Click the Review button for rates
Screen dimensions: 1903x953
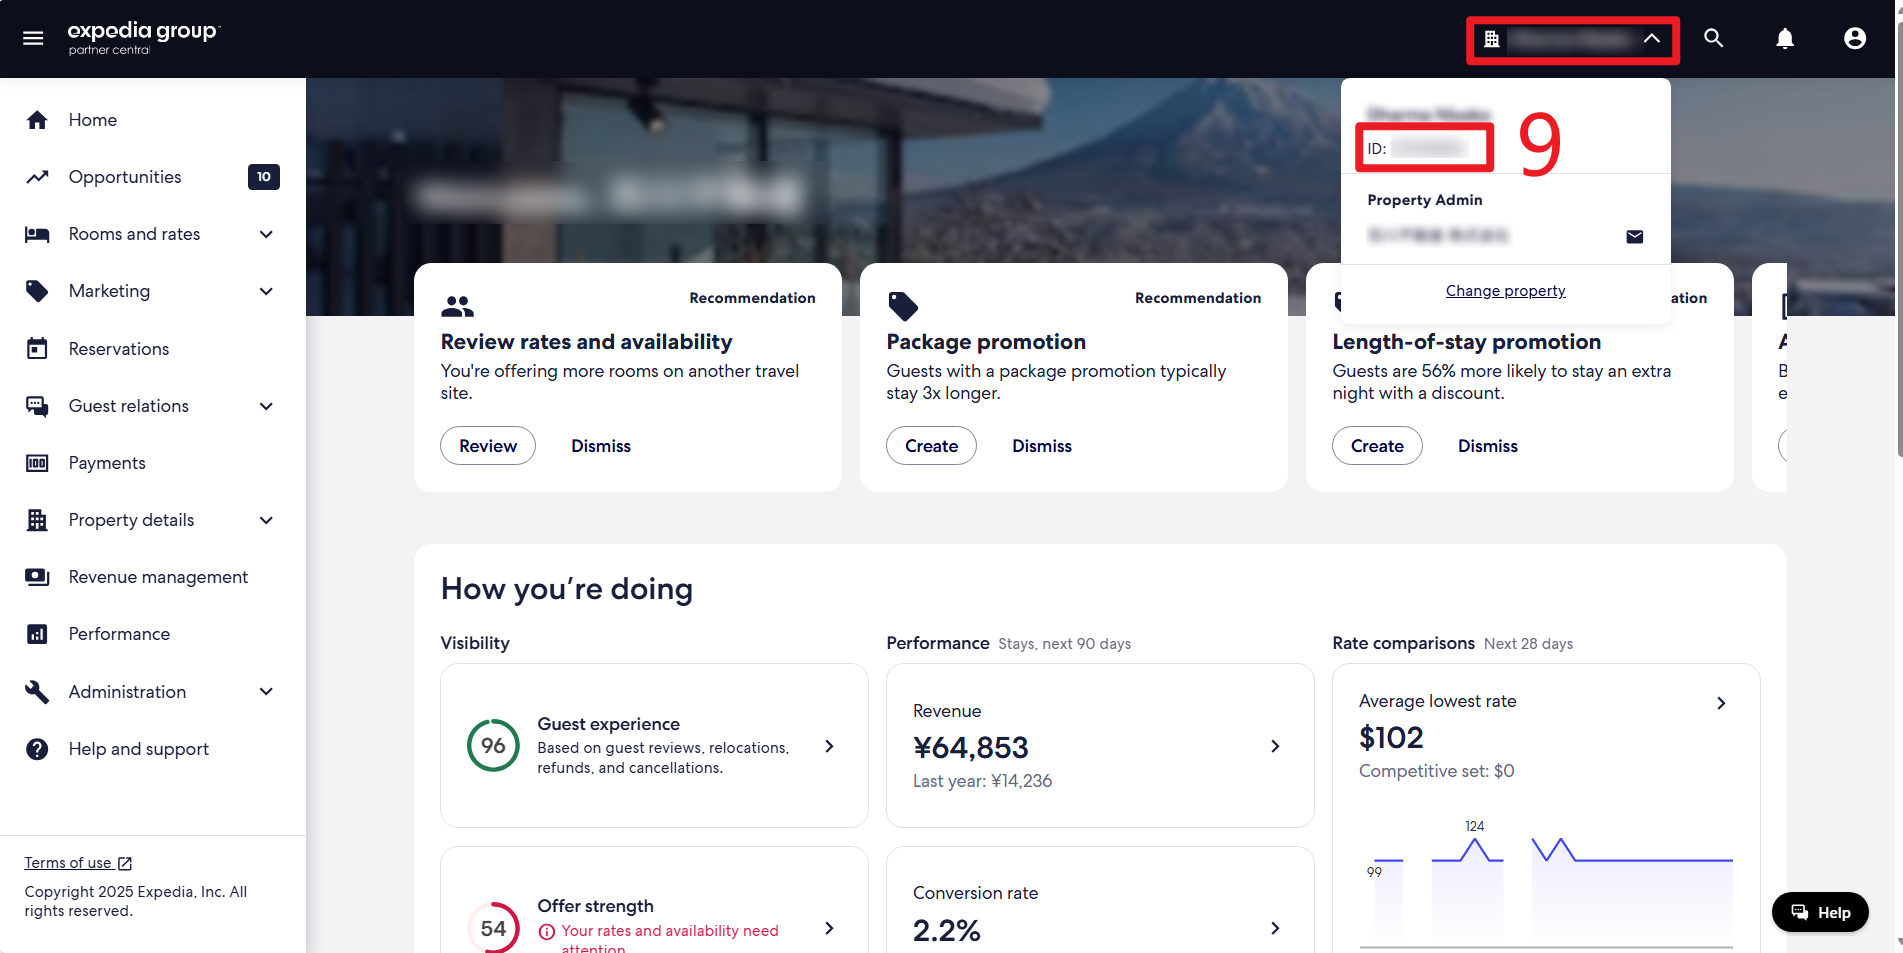click(x=488, y=446)
